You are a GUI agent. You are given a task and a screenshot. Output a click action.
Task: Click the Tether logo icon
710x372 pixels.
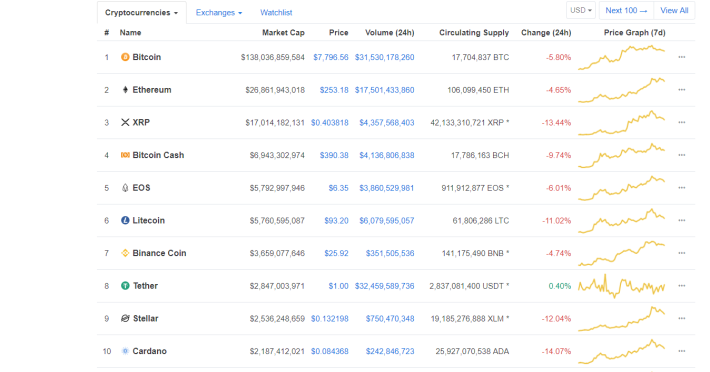pos(125,286)
